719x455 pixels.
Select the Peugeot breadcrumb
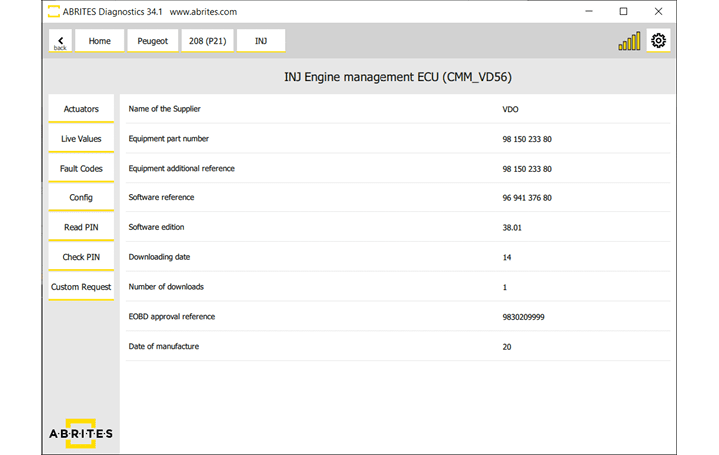[152, 41]
